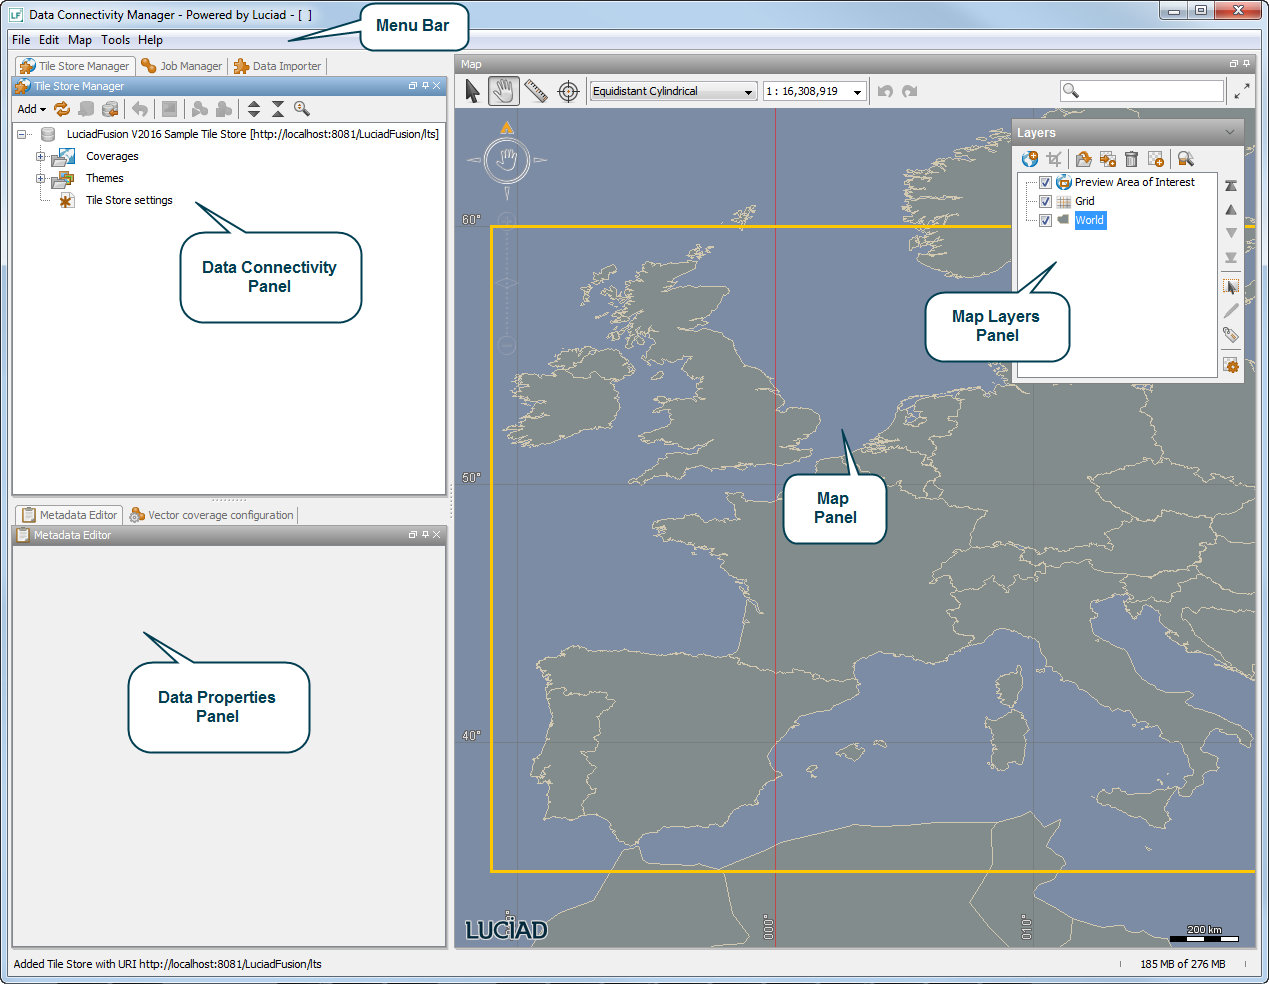
Task: Click the status text Added Tile Store with URI
Action: coord(167,964)
